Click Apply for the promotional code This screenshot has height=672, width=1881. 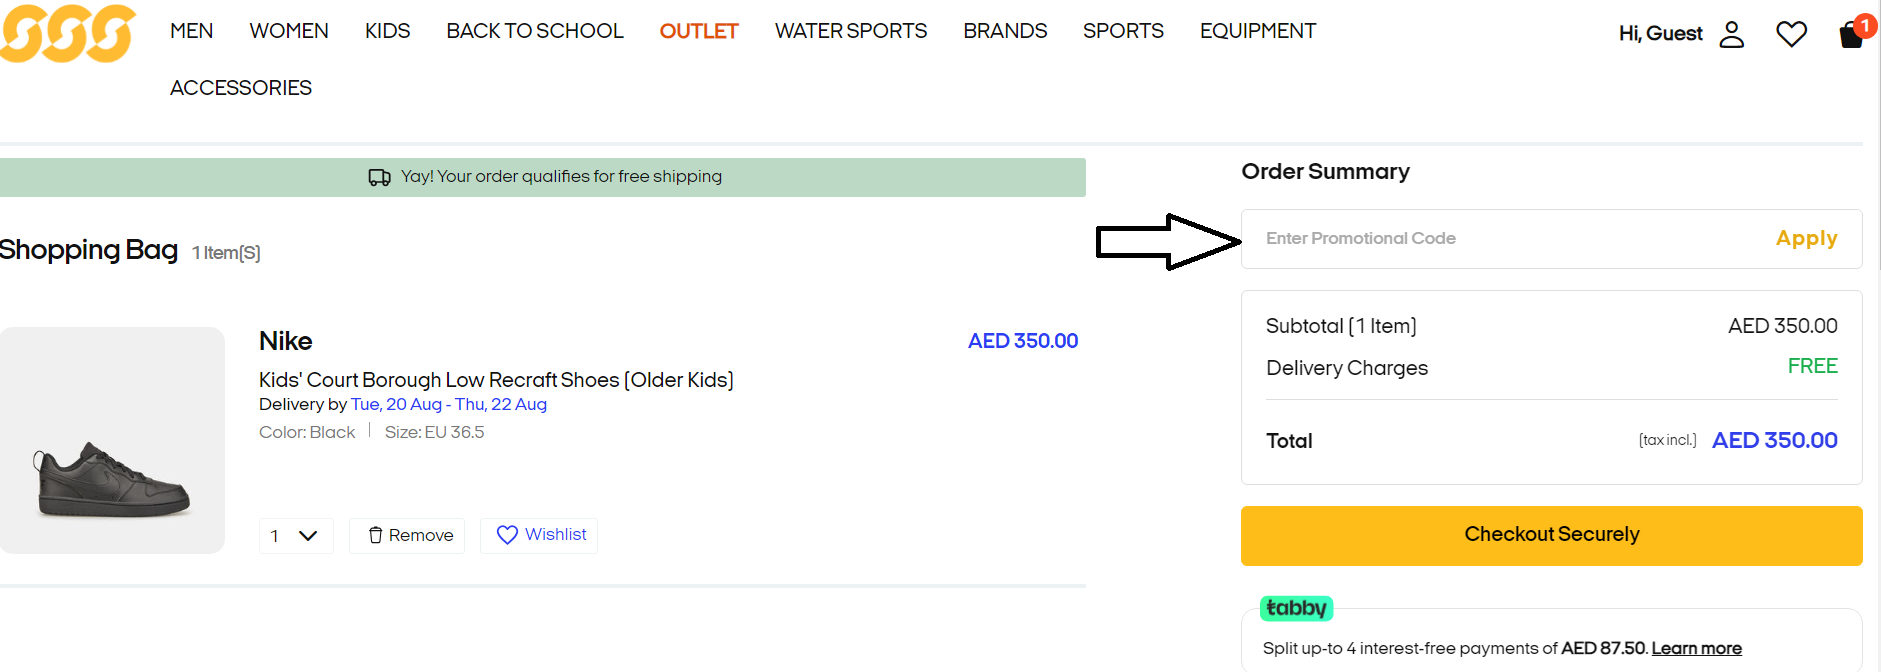(1806, 239)
